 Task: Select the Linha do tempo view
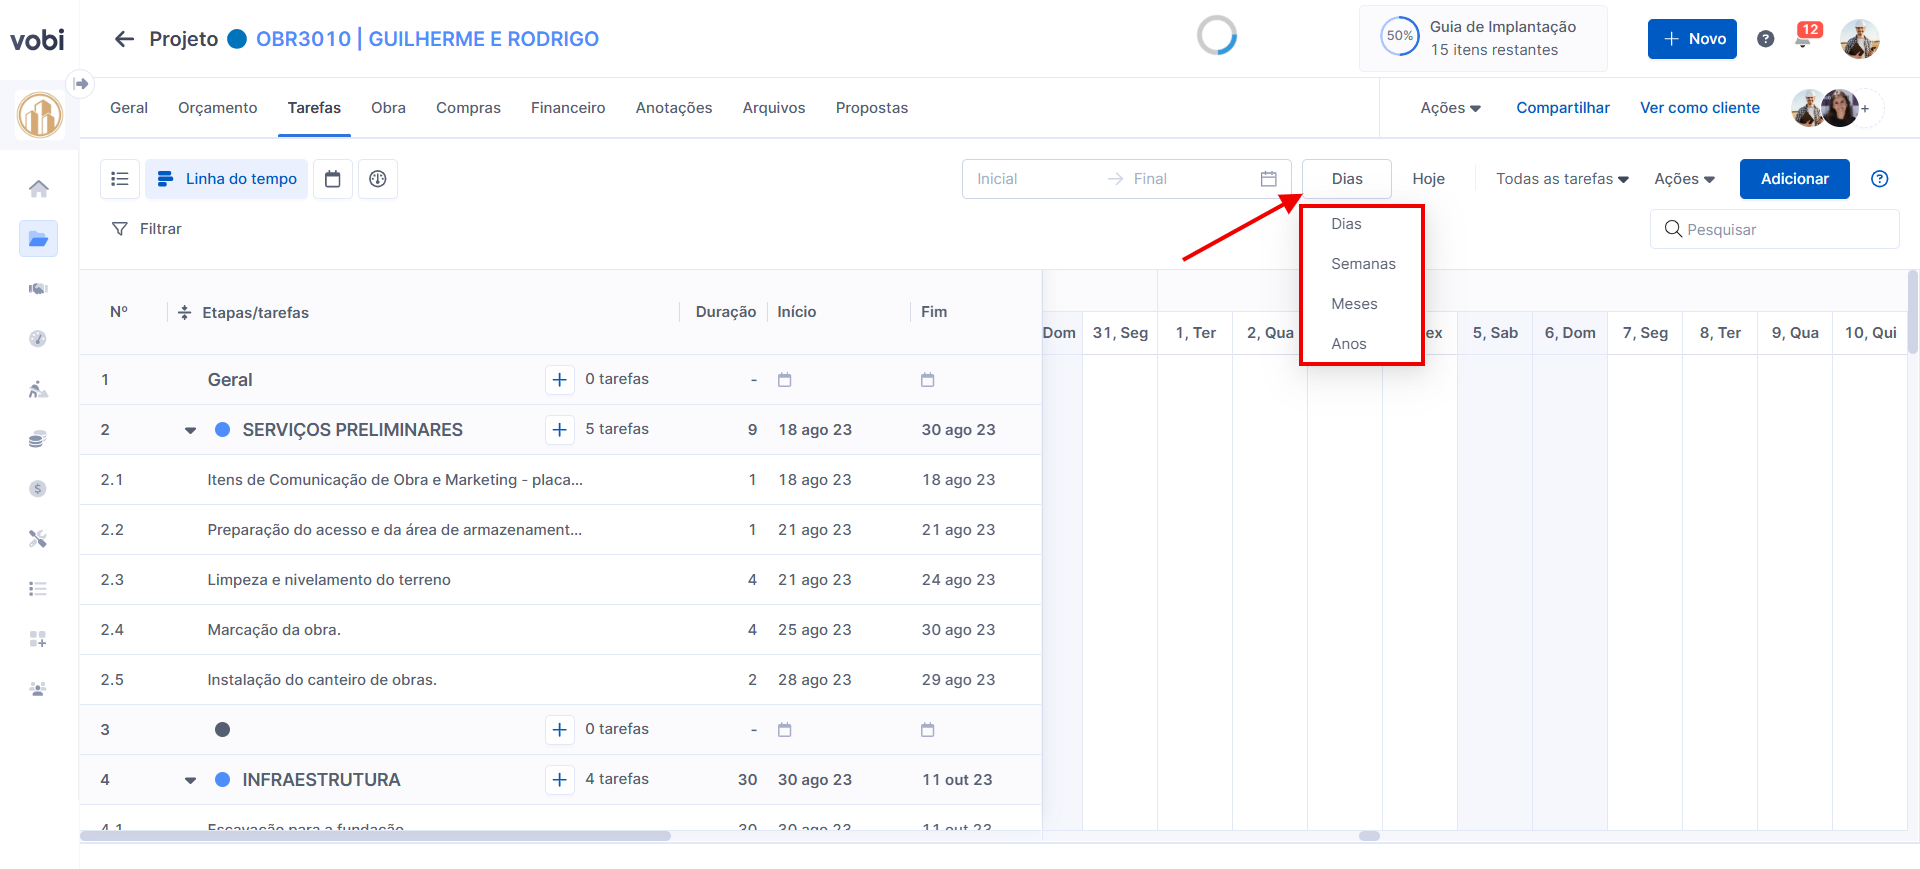coord(227,179)
